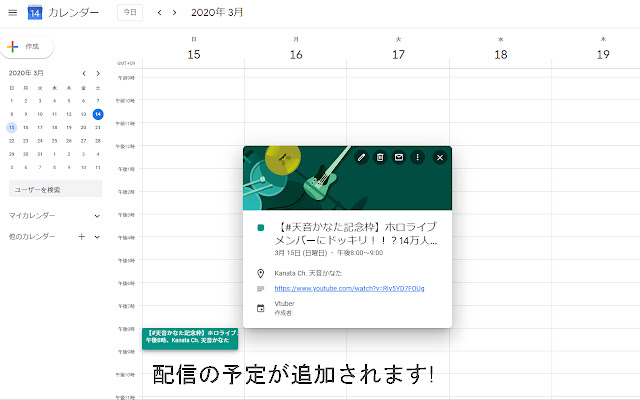Click the event date and time text
The image size is (640, 400).
tap(329, 253)
